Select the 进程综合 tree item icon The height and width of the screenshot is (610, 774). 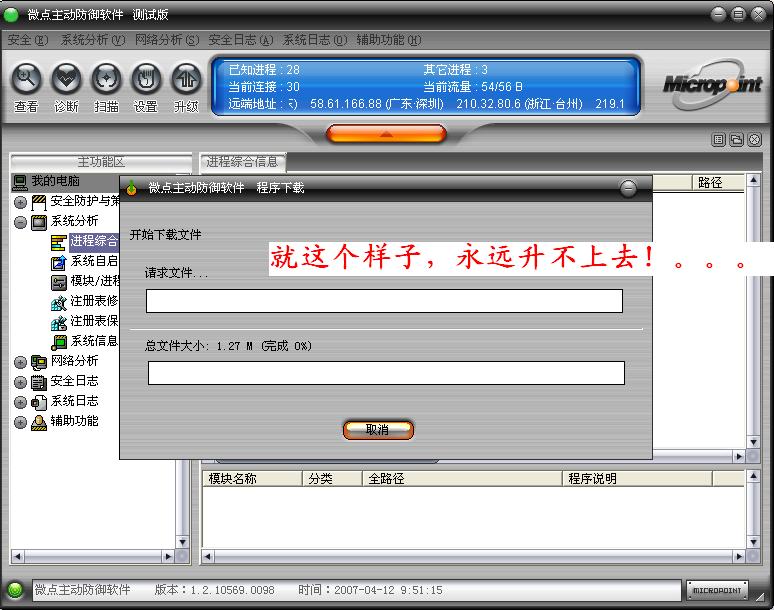click(x=59, y=242)
